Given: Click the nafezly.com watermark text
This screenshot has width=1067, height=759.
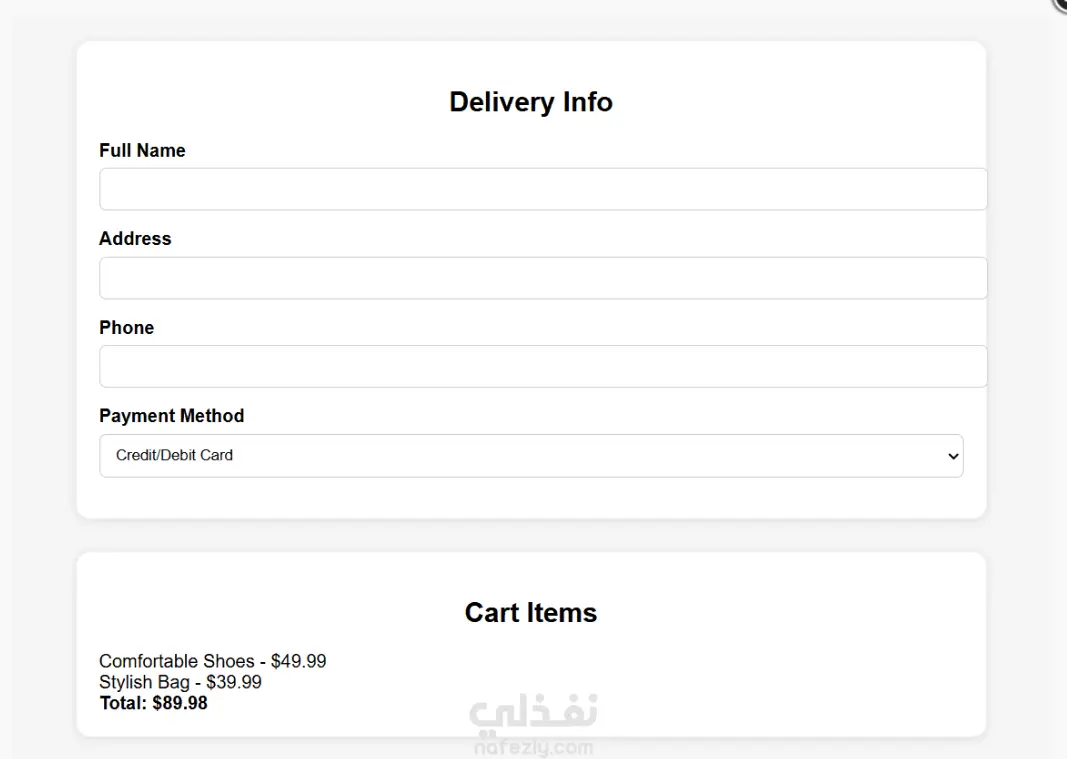Looking at the screenshot, I should 534,747.
